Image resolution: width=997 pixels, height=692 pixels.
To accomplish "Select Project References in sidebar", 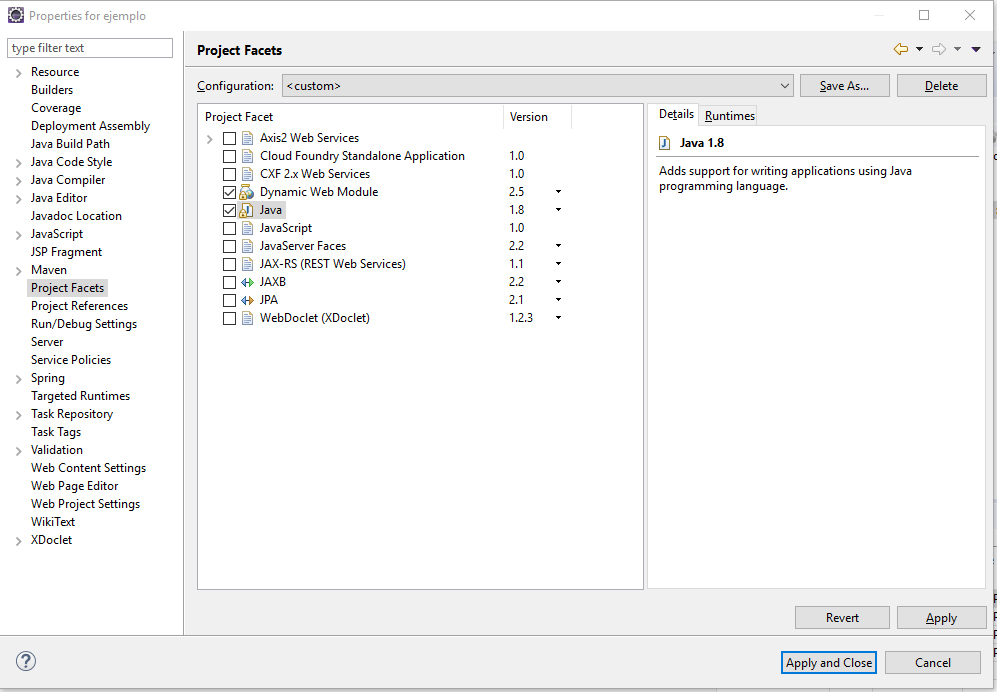I will (79, 306).
